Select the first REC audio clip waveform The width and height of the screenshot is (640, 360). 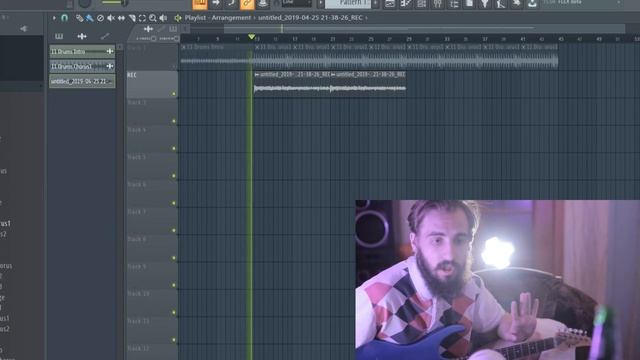(292, 88)
